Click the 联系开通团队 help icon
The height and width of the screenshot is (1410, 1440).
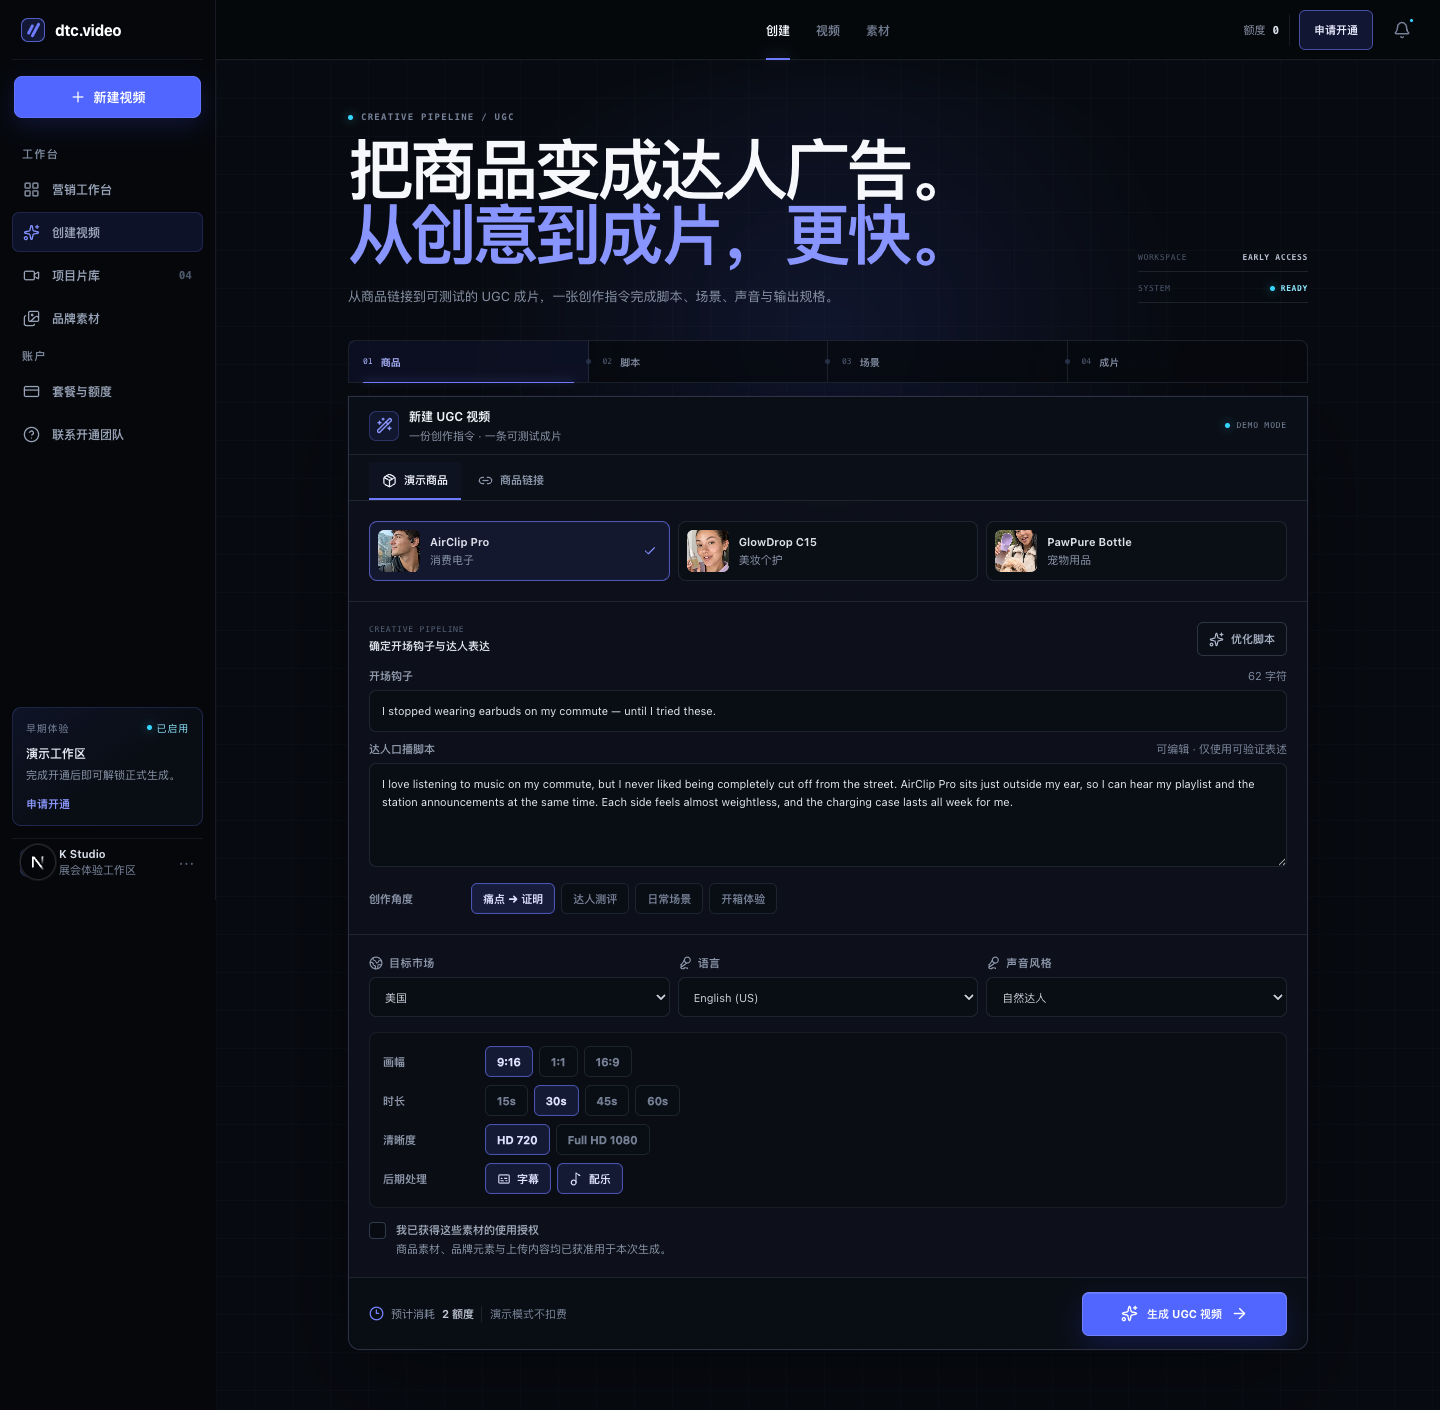coord(32,434)
